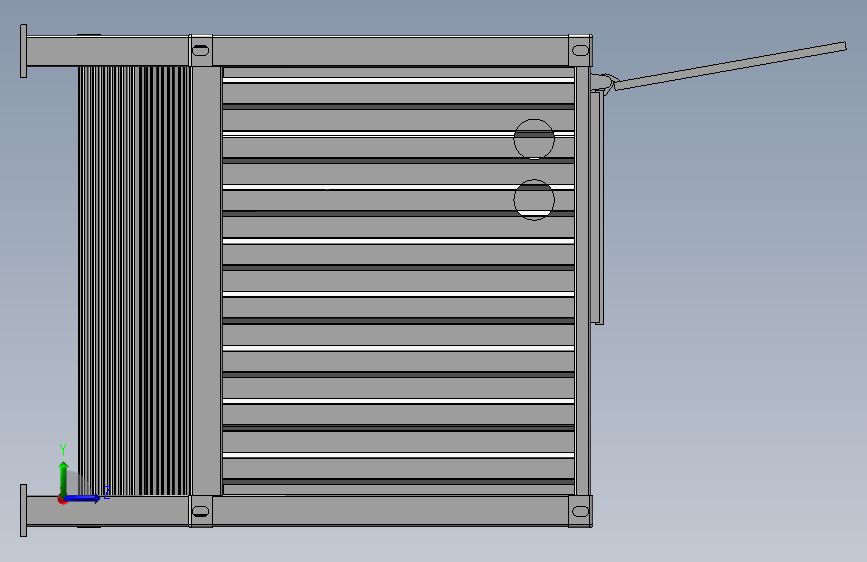Image resolution: width=867 pixels, height=562 pixels.
Task: Click the green Y axis arrow of the triad
Action: click(64, 478)
